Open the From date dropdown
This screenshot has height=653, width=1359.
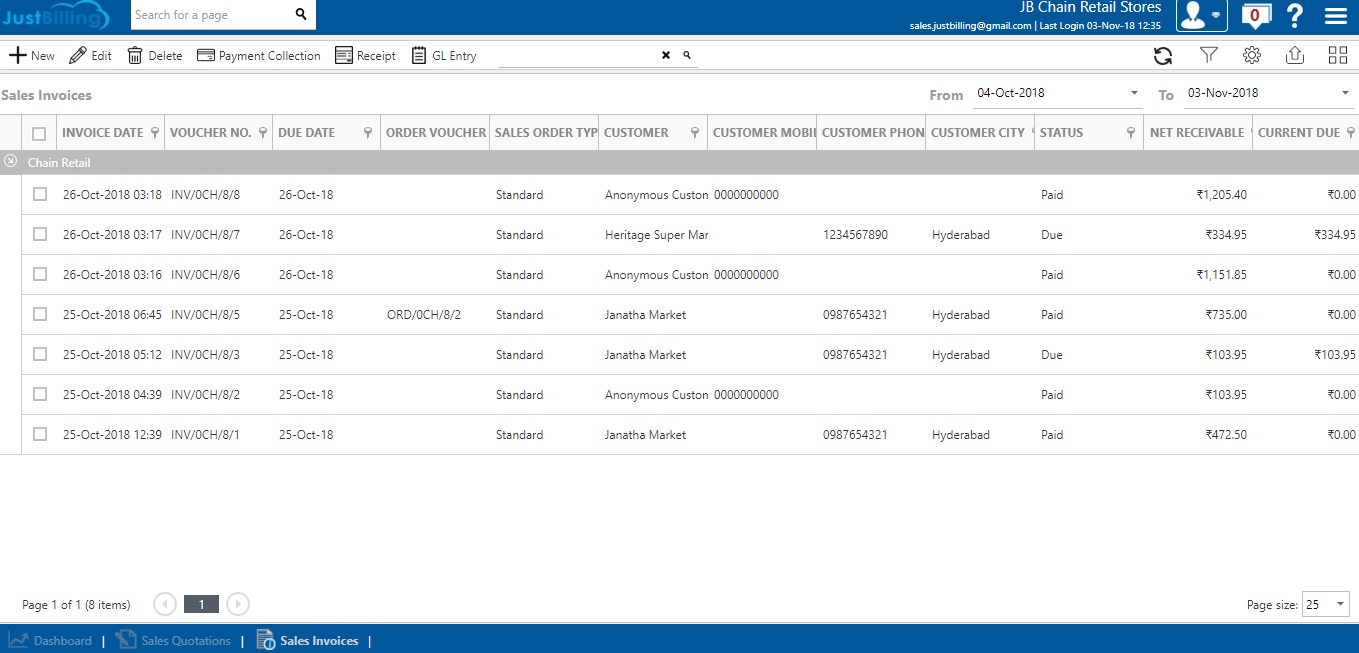tap(1134, 93)
